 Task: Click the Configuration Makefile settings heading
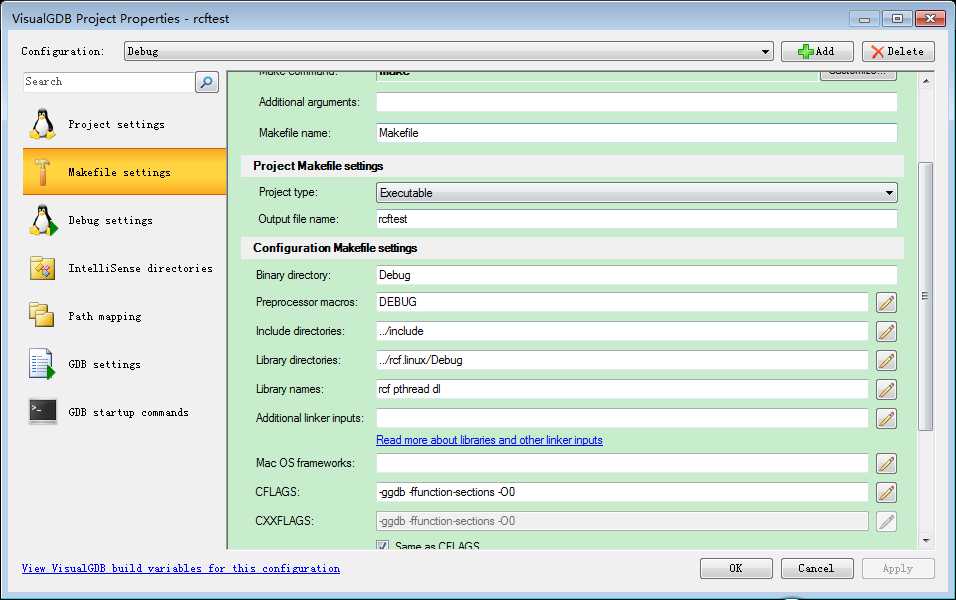(335, 248)
